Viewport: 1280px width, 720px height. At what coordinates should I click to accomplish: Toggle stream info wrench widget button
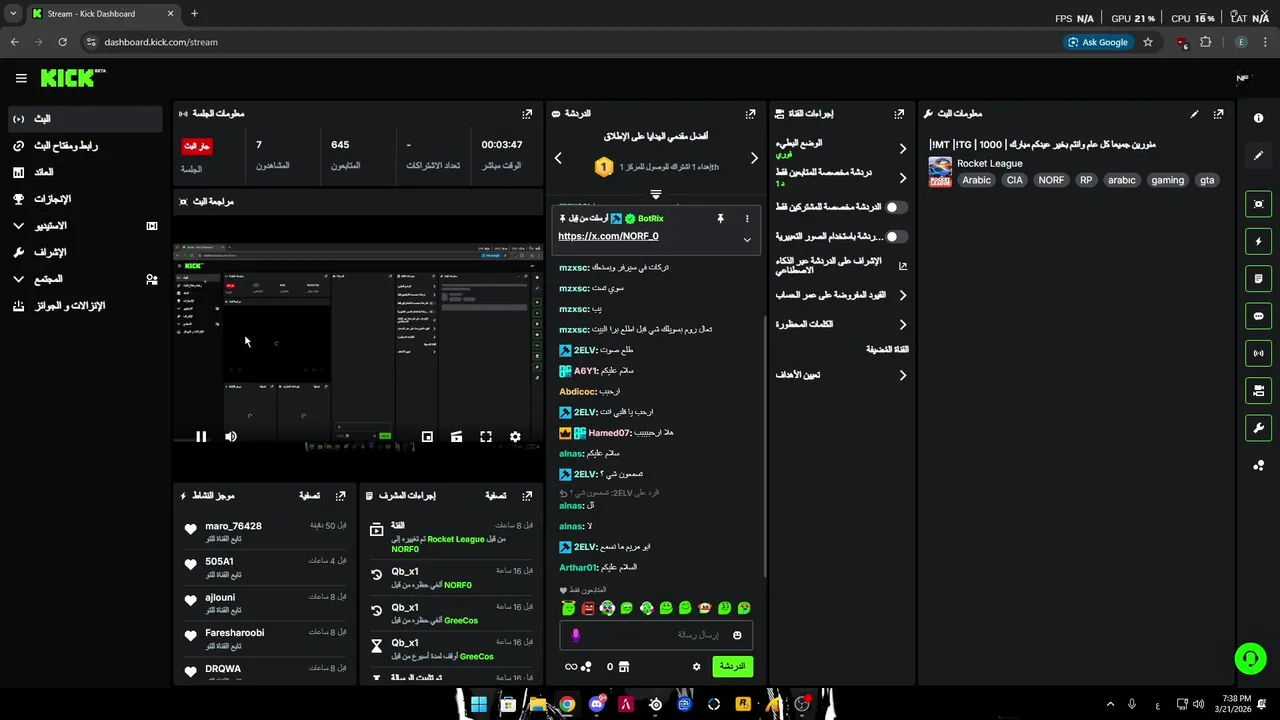click(1258, 428)
